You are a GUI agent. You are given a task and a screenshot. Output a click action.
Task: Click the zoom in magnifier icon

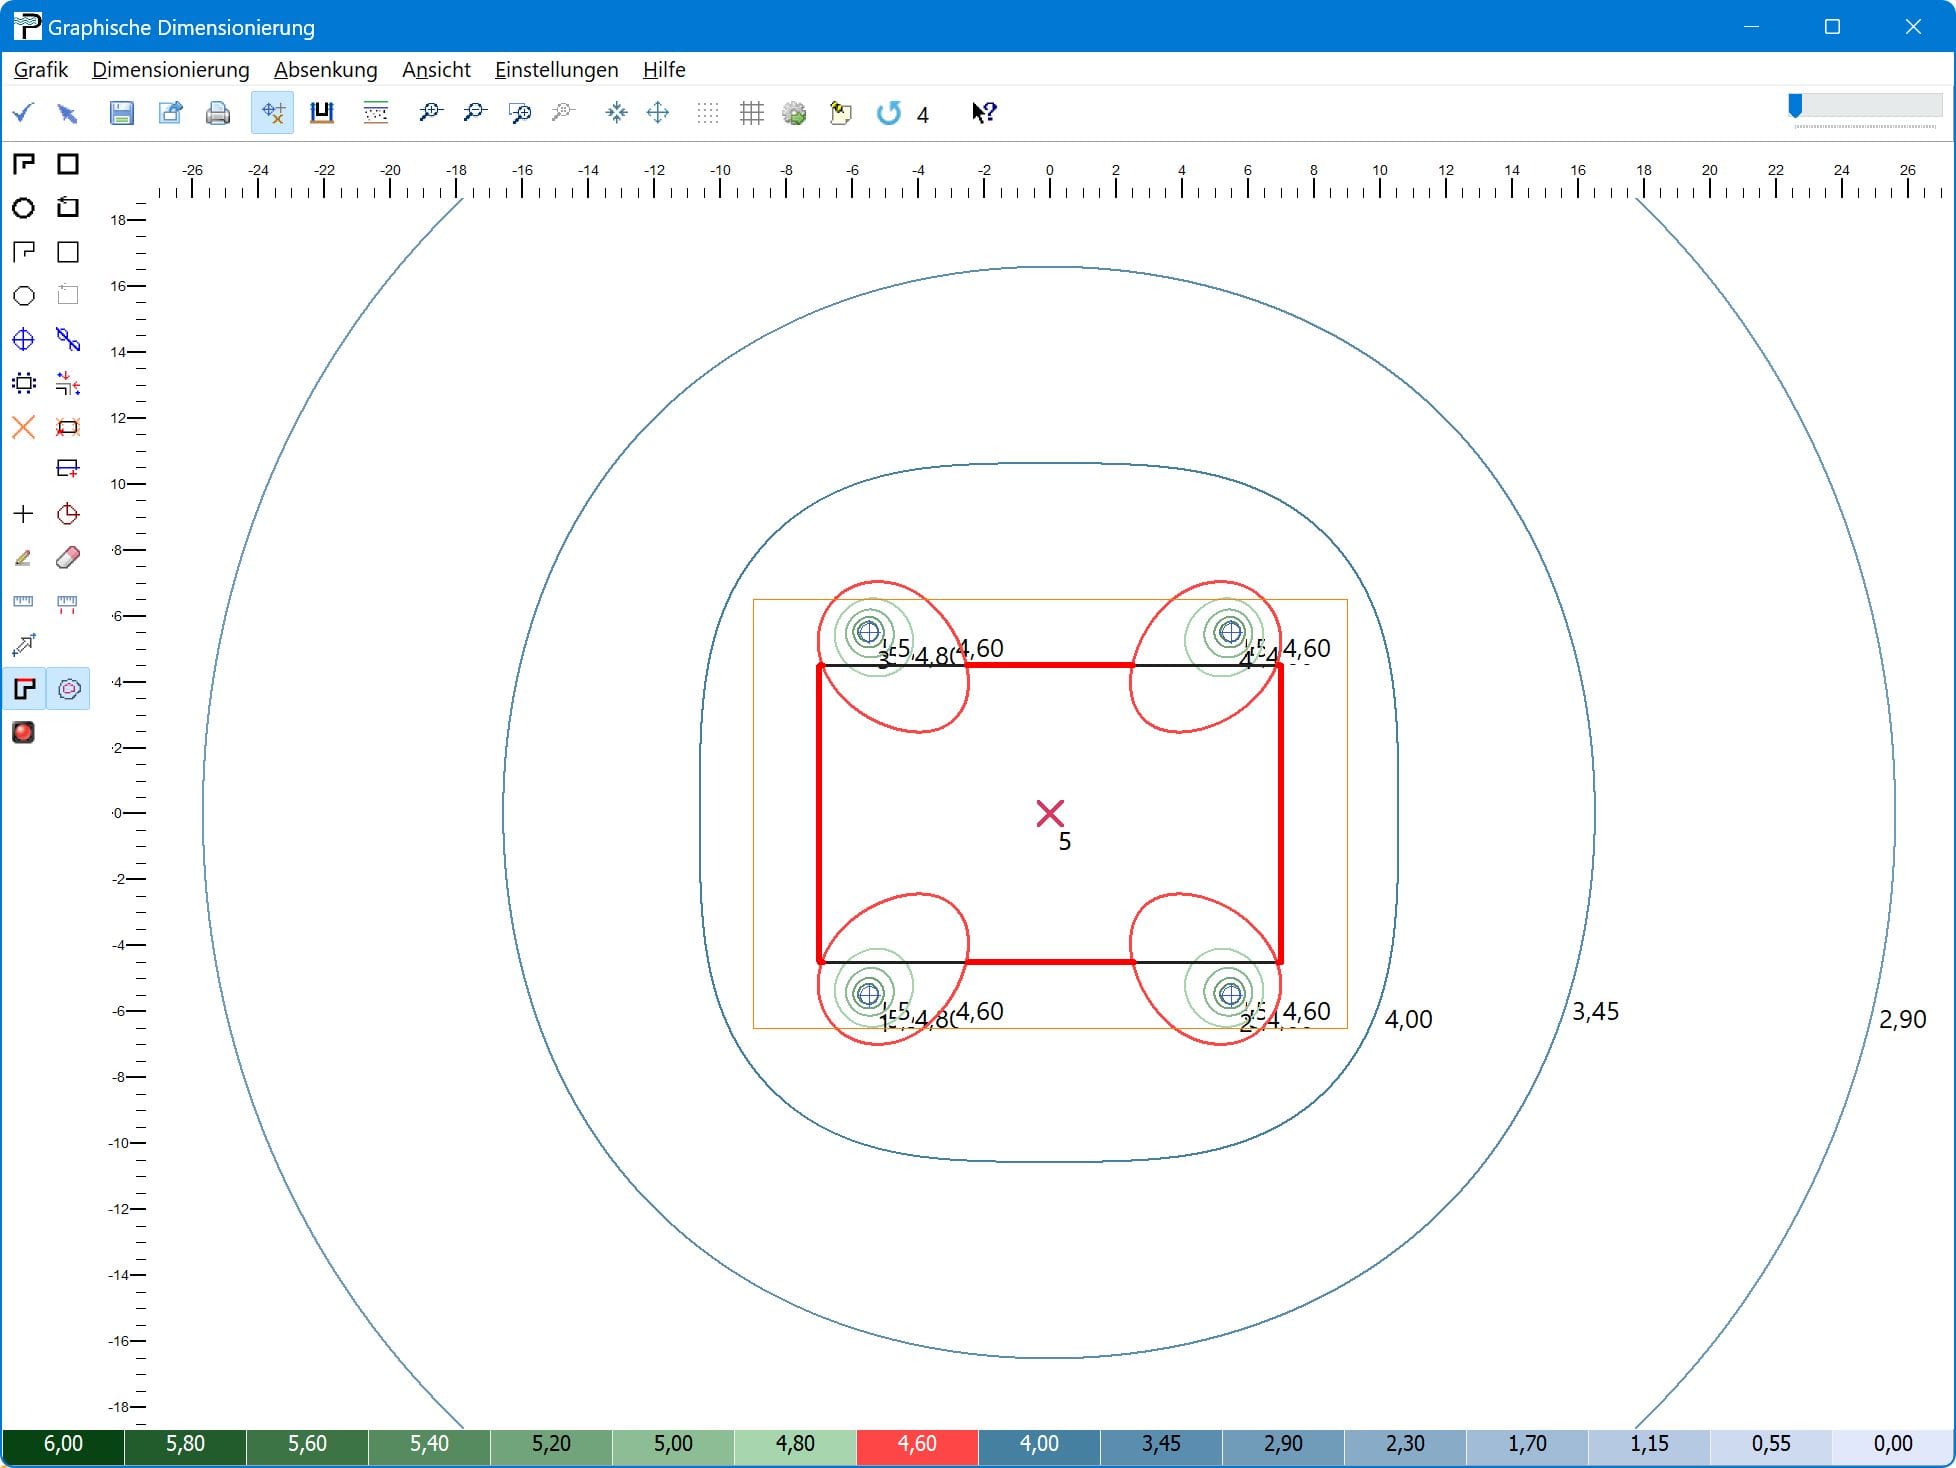[430, 113]
